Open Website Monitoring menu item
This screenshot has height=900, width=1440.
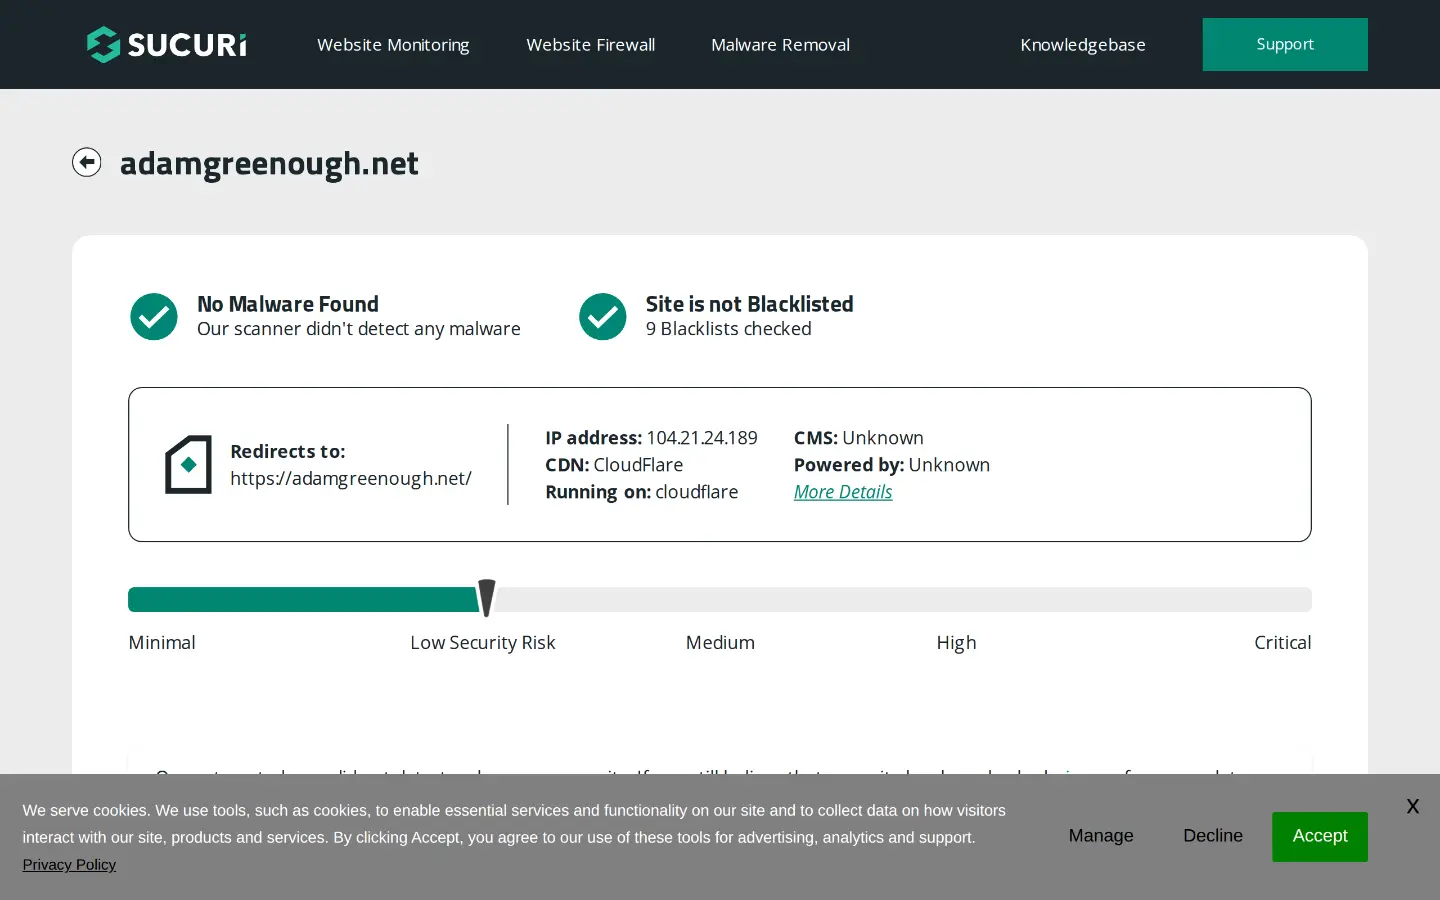coord(393,44)
